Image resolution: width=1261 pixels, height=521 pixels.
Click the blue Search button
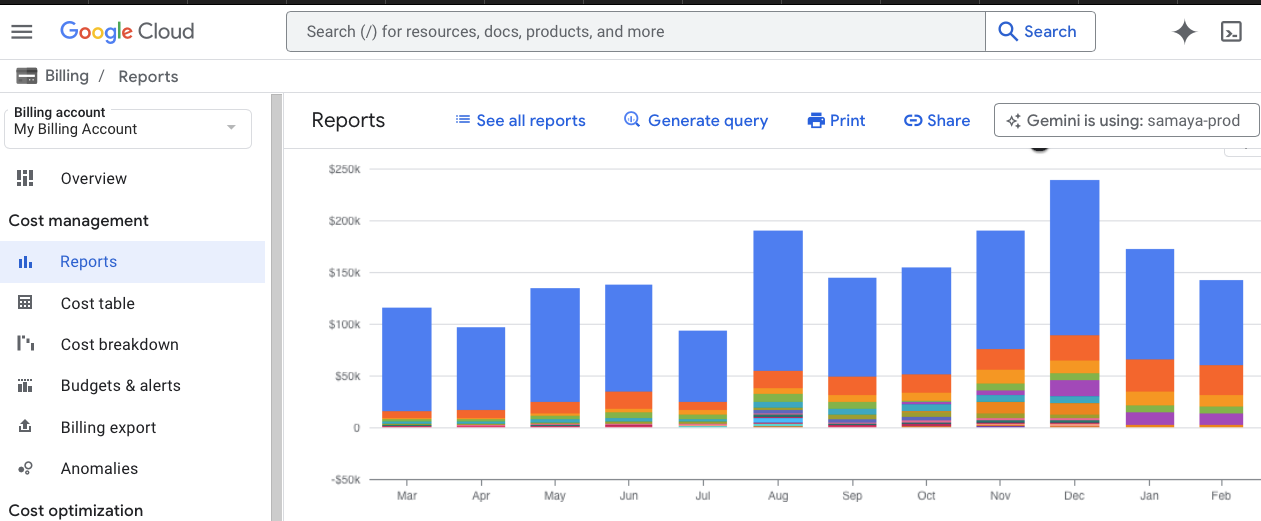[1039, 32]
